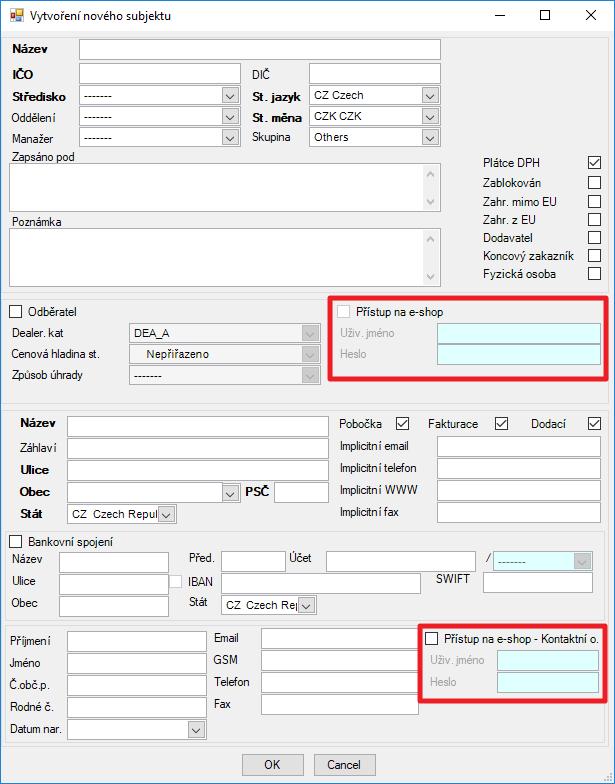This screenshot has width=615, height=784.
Task: Open the Středisko dropdown
Action: pos(230,96)
